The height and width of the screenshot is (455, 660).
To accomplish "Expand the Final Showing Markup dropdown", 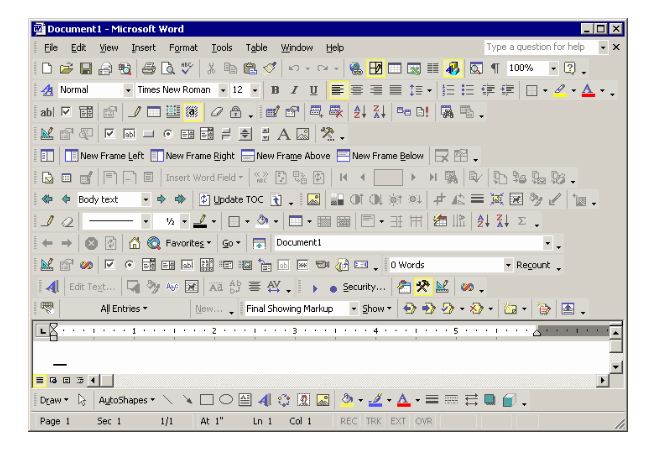I will (352, 309).
